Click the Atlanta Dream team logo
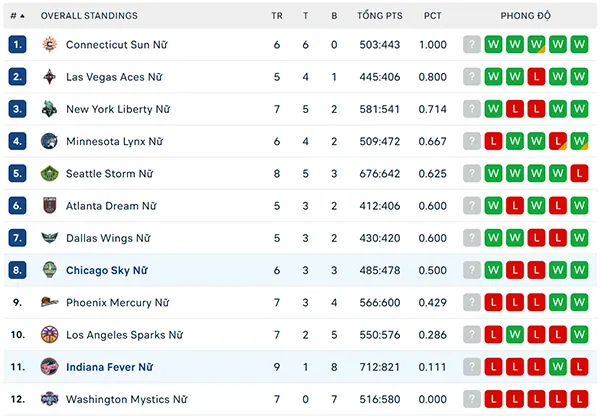600x420 pixels. point(49,206)
